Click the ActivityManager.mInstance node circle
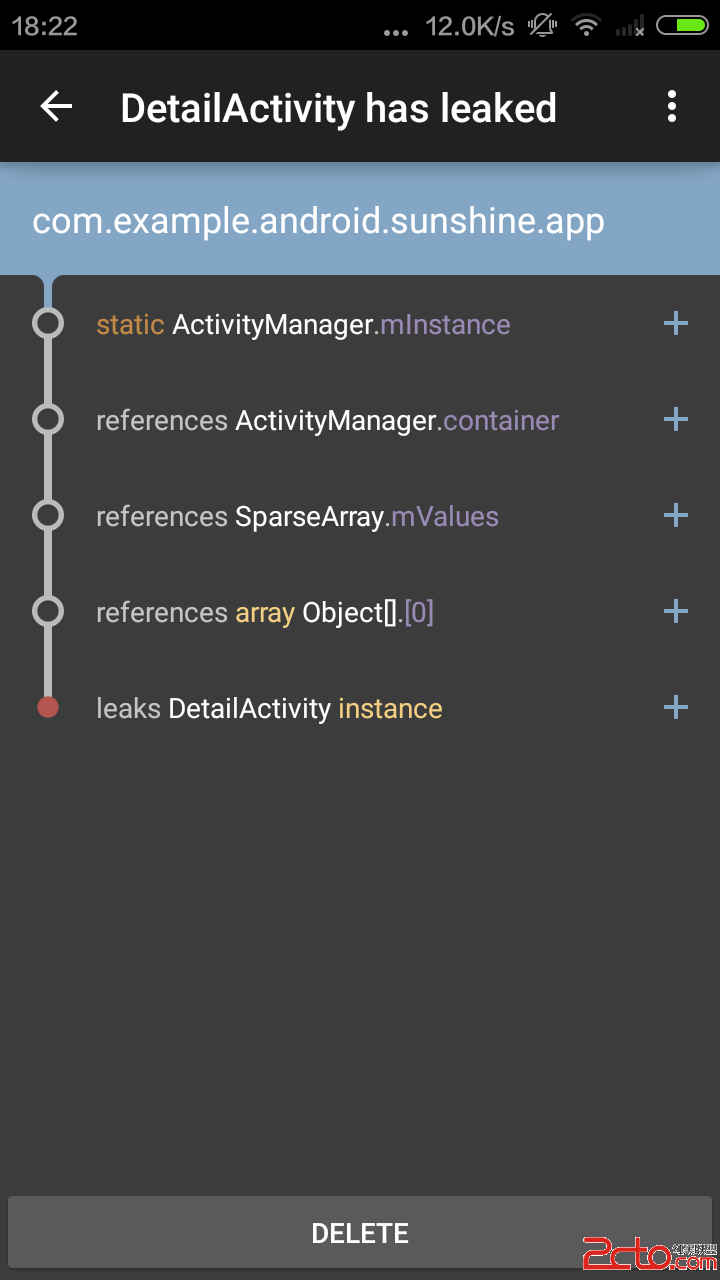This screenshot has width=720, height=1280. point(48,323)
